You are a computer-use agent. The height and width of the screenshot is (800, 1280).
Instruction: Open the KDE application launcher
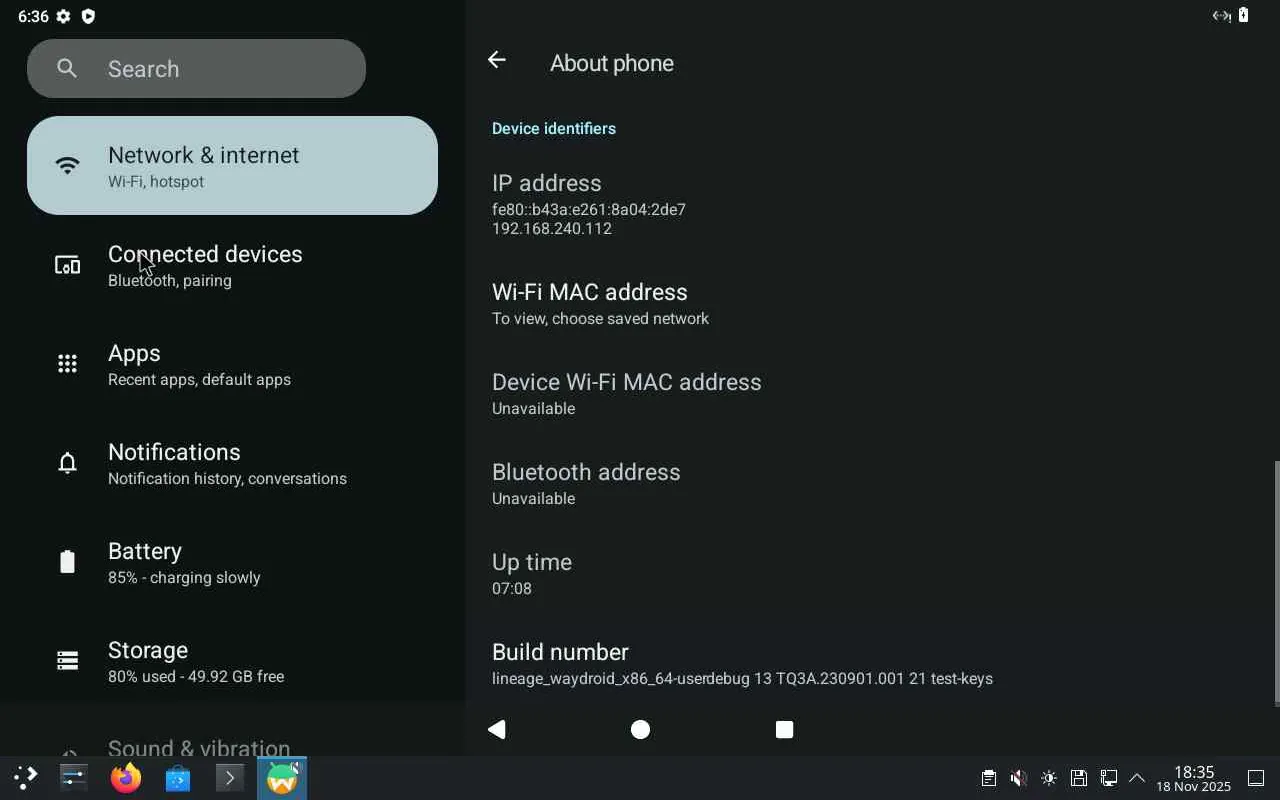25,778
